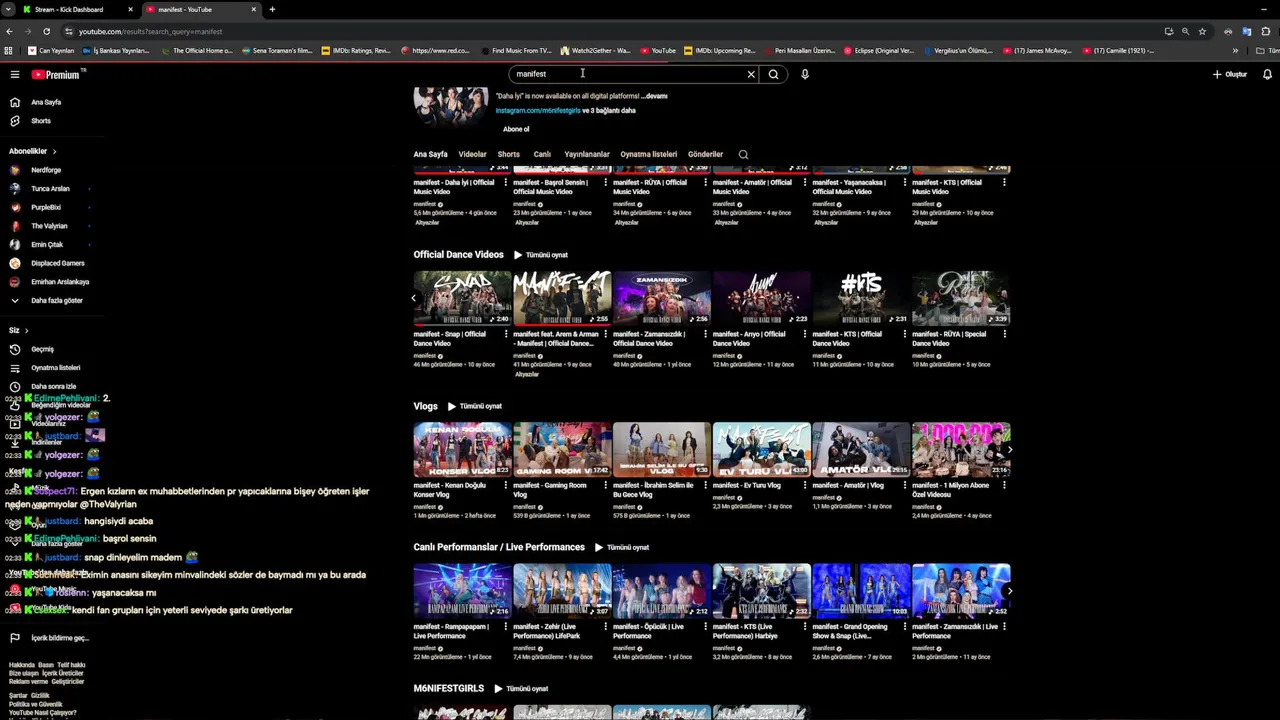Open 1 Milyon Abone Özel Videosu thumbnail

coord(961,449)
